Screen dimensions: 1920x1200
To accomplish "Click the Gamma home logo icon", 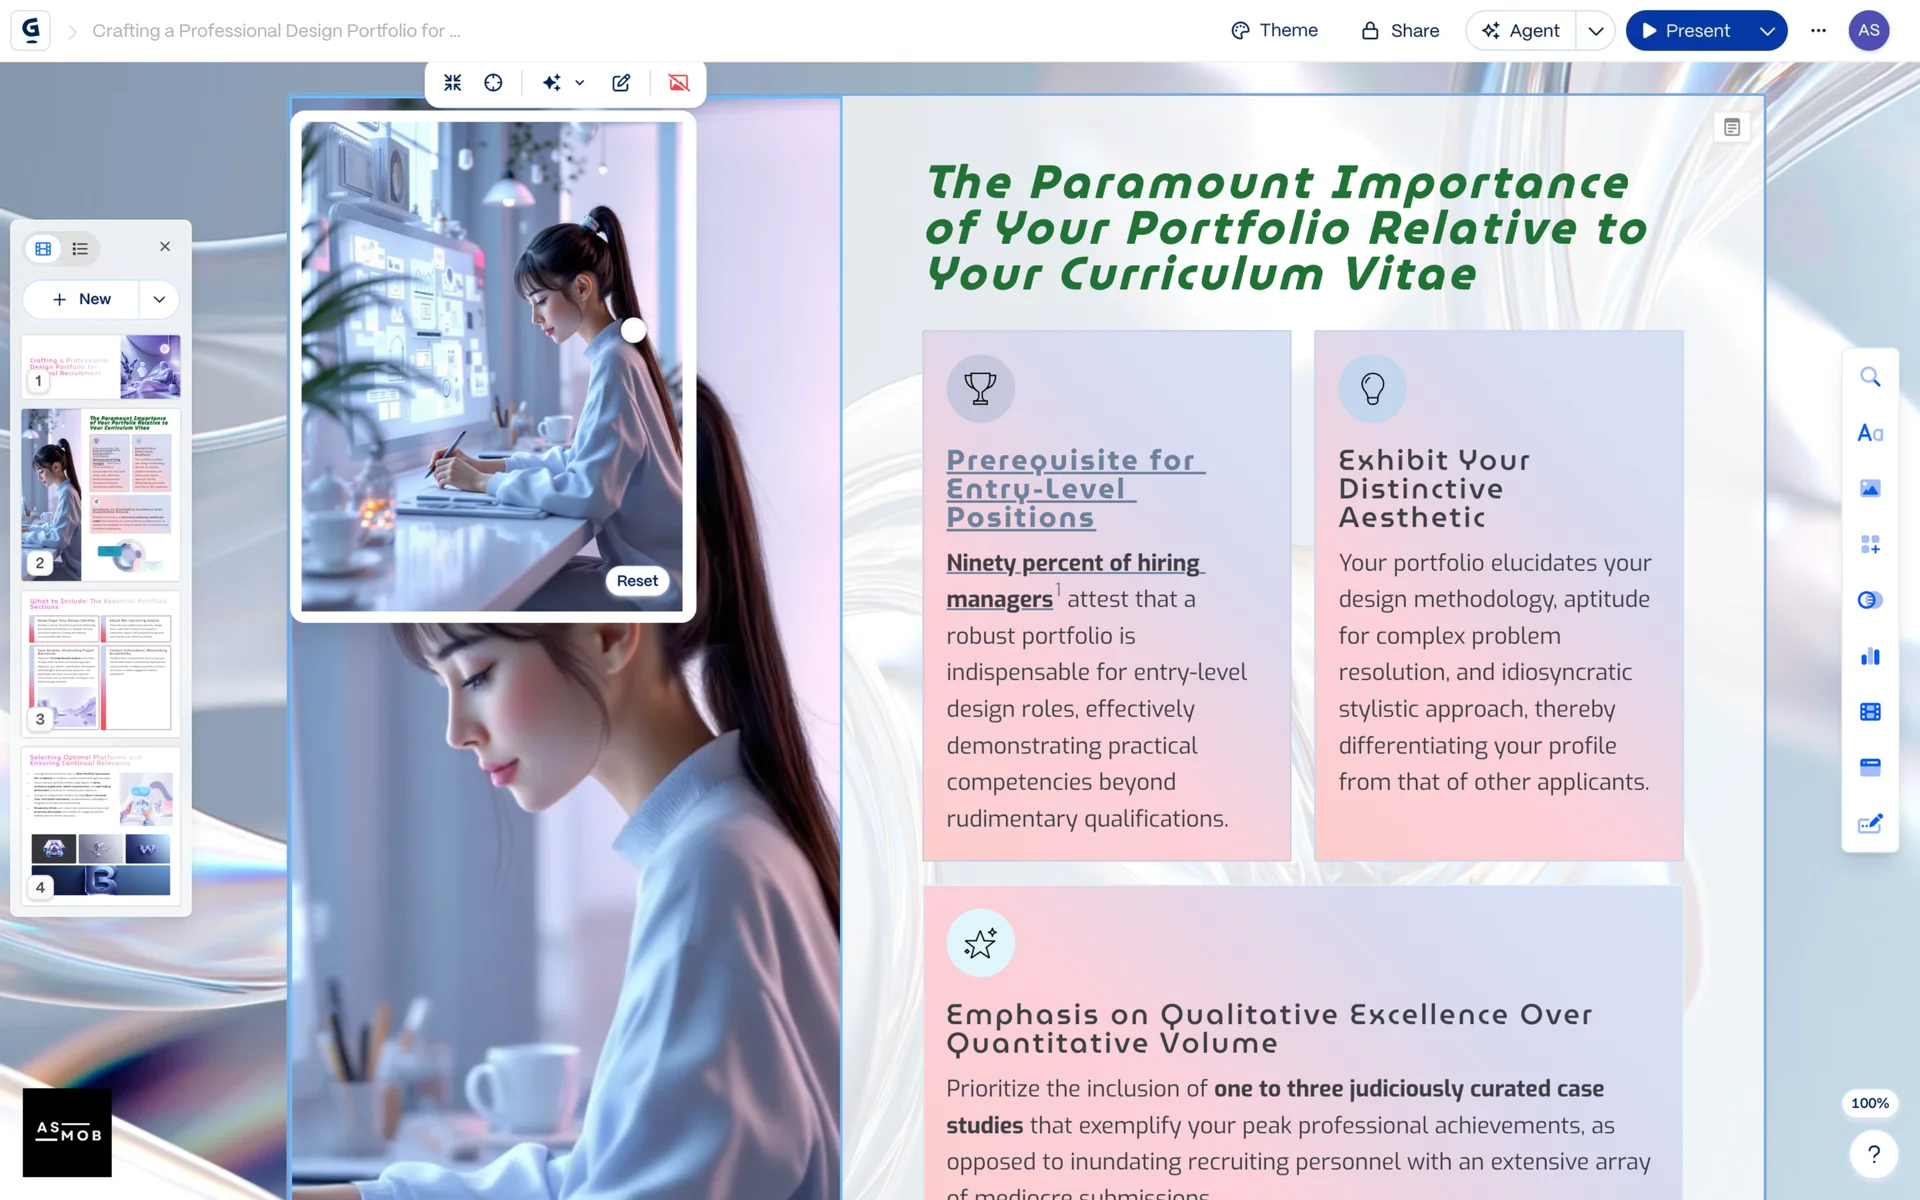I will tap(30, 30).
